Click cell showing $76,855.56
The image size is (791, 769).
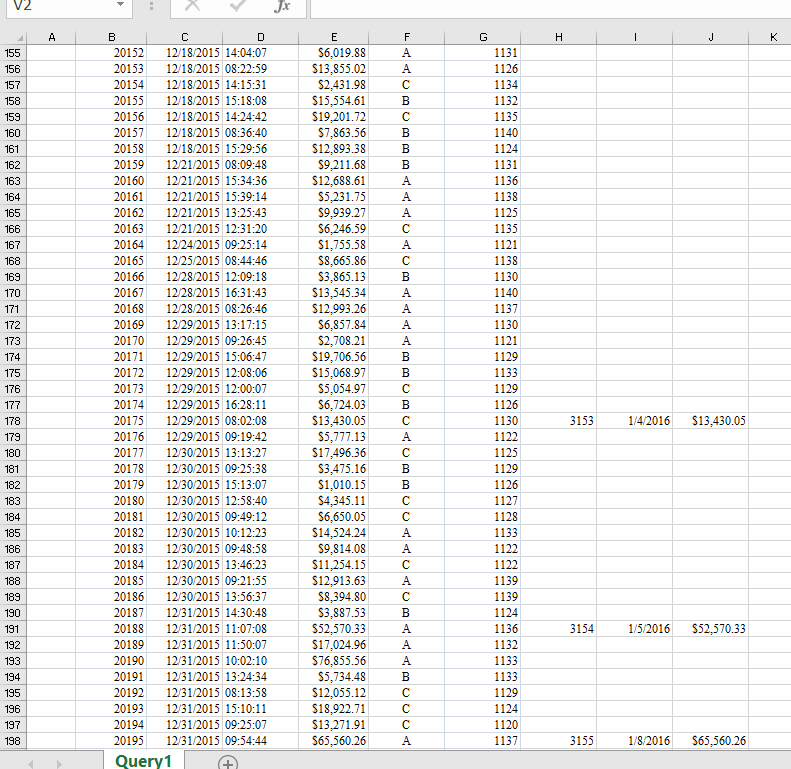pos(334,661)
